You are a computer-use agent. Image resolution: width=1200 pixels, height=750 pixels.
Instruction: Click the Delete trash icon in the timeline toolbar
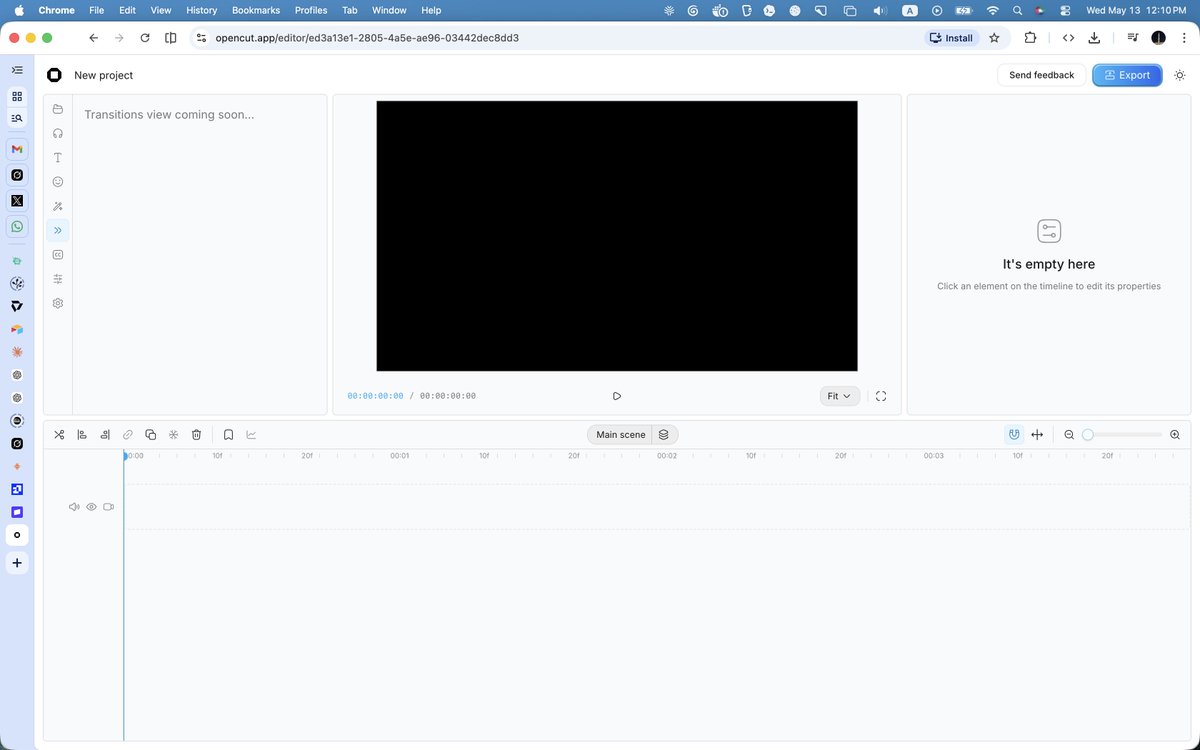196,434
